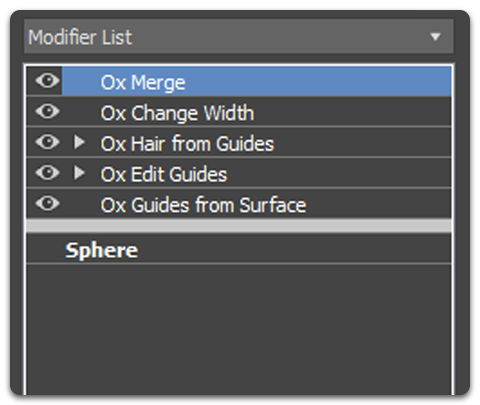Viewport: 480px width, 405px height.
Task: Select the Ox Merge modifier entry
Action: [143, 82]
